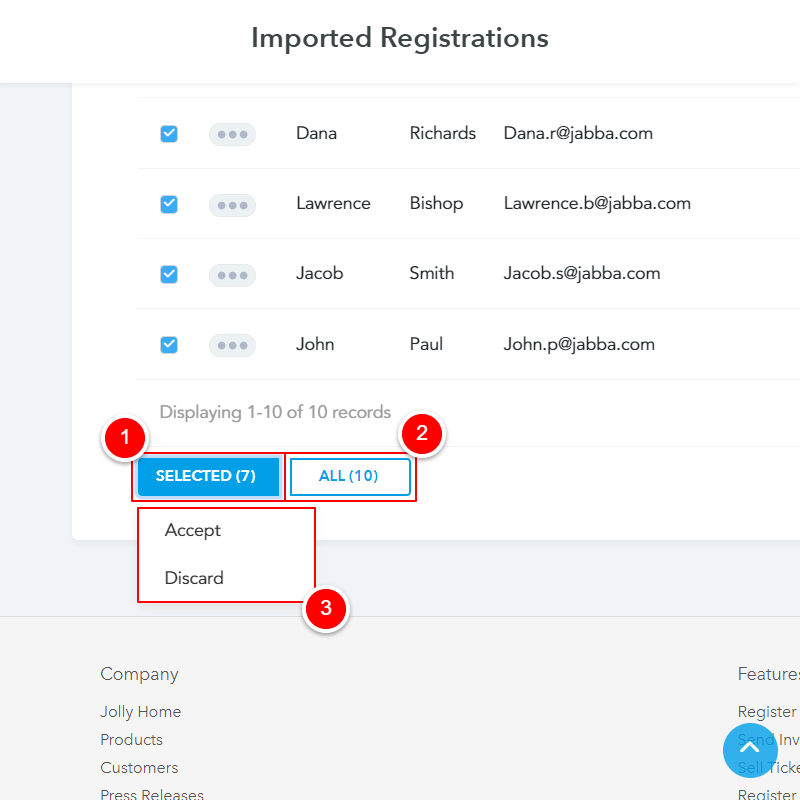Screen dimensions: 800x800
Task: Open the actions menu for Lawrence's row
Action: [x=232, y=205]
